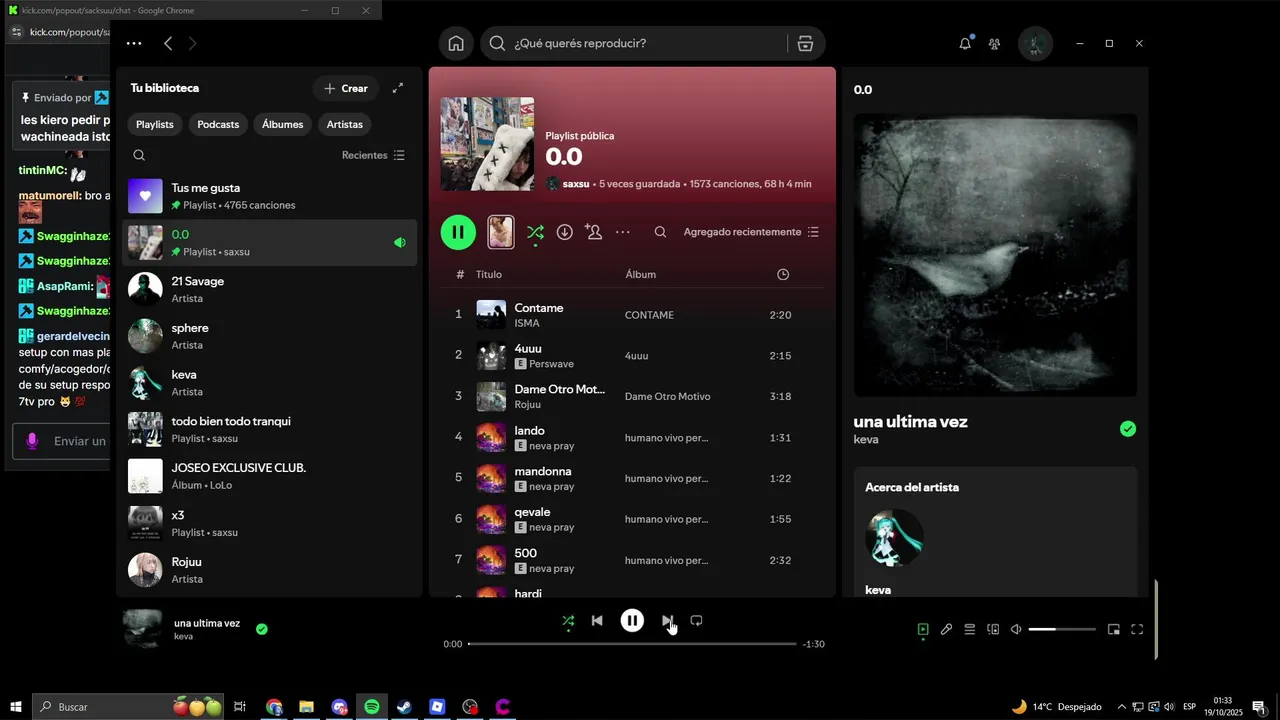The height and width of the screenshot is (720, 1280).
Task: Filter library by Álbumes
Action: point(283,124)
